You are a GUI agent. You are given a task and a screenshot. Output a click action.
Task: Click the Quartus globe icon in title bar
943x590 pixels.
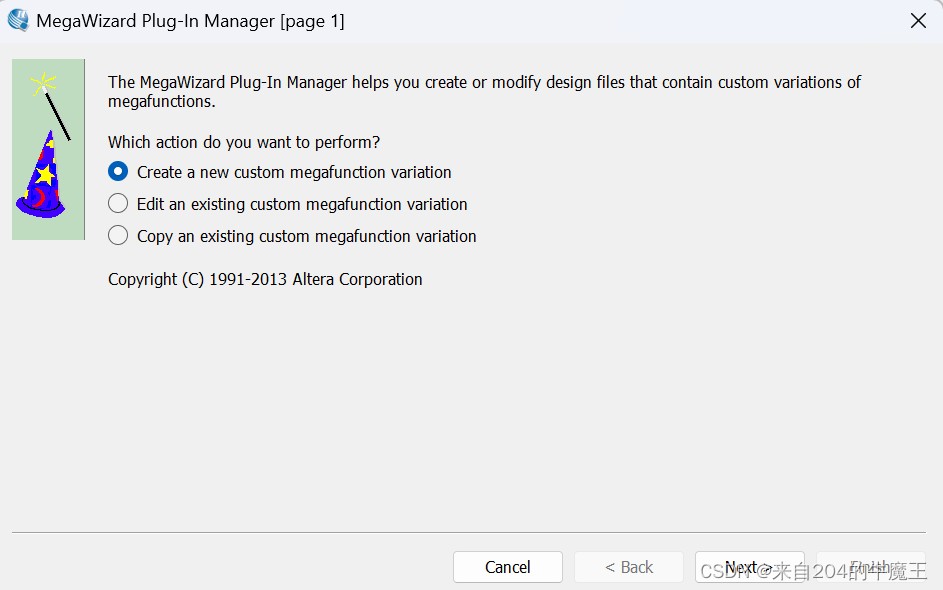tap(18, 20)
